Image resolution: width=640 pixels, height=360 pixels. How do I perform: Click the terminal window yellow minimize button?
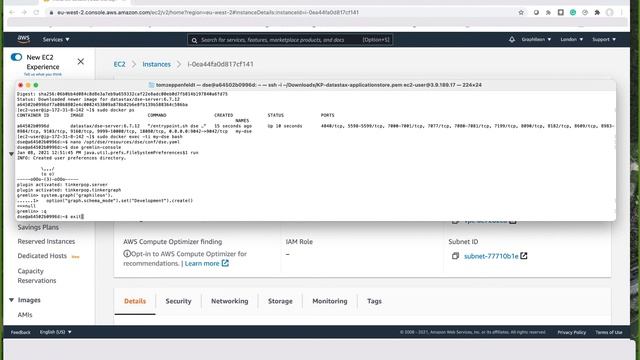point(28,85)
